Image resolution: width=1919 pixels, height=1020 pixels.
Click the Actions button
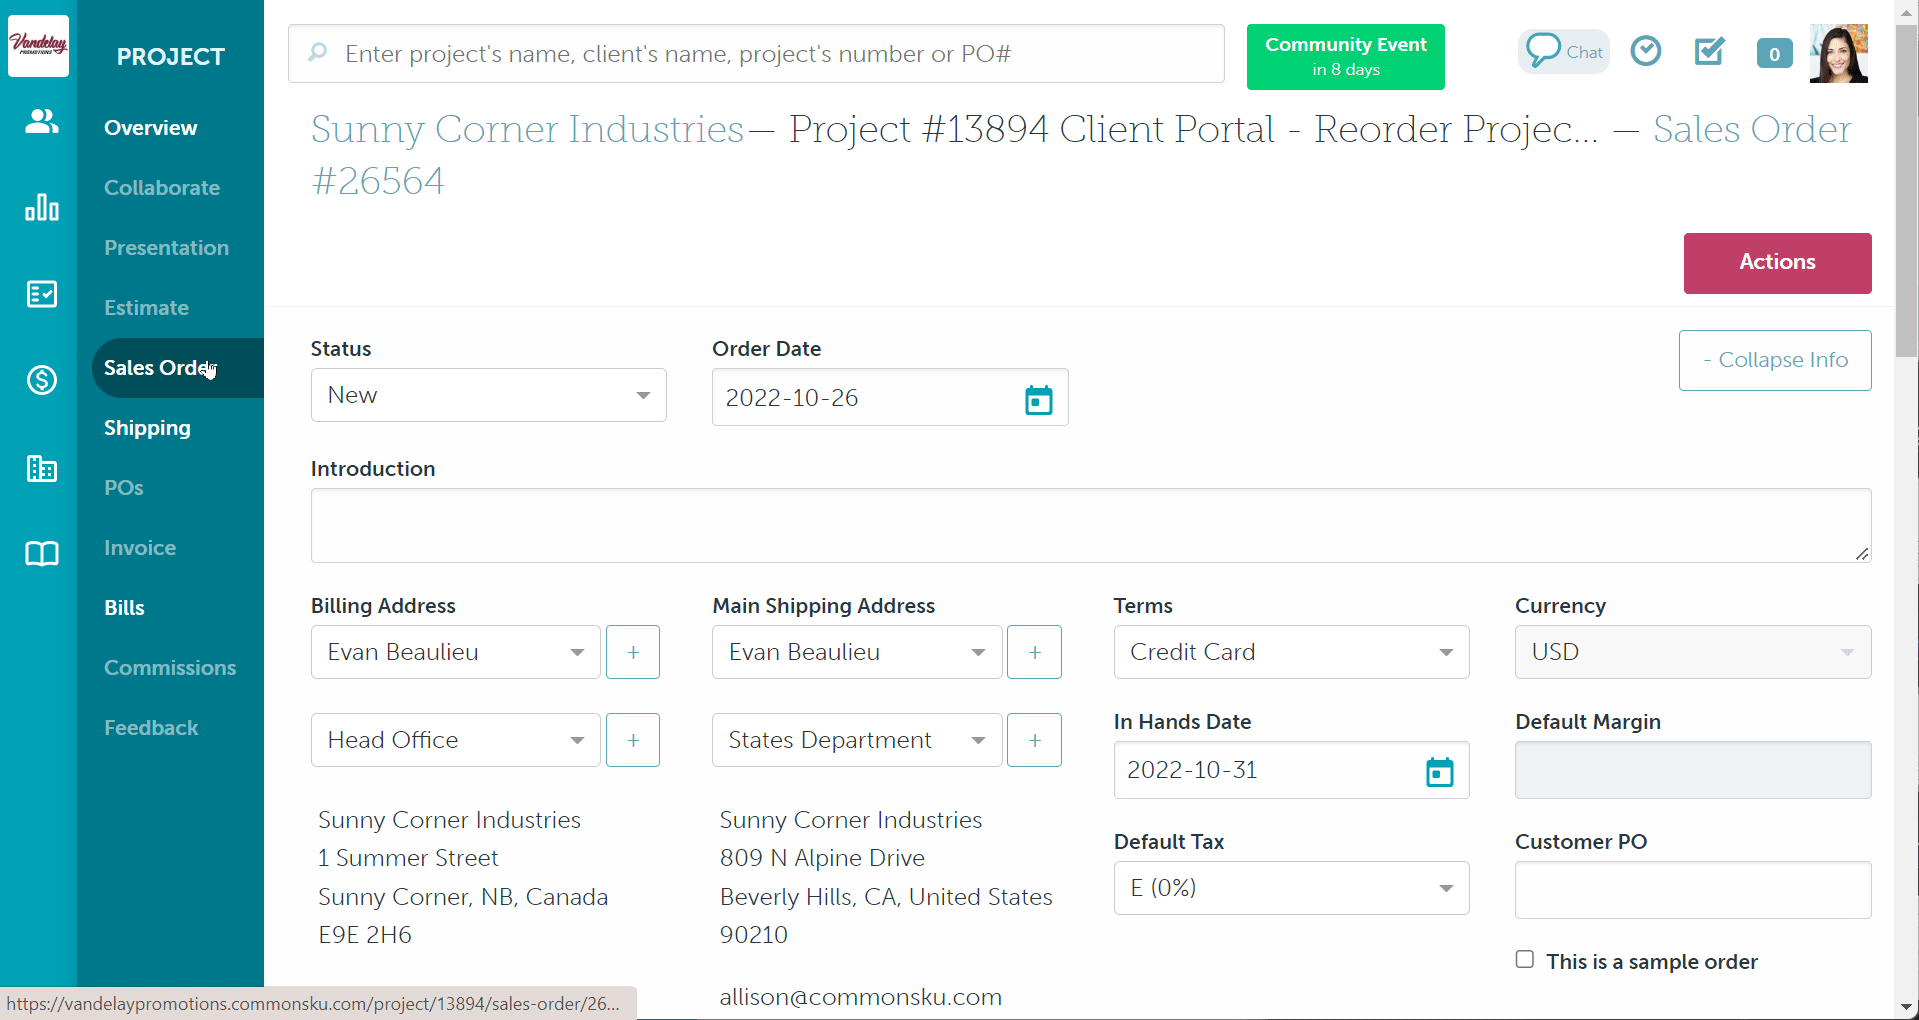click(x=1776, y=263)
